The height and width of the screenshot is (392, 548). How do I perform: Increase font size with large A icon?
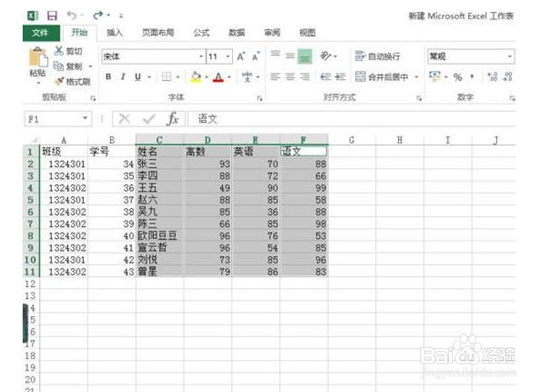click(x=241, y=56)
